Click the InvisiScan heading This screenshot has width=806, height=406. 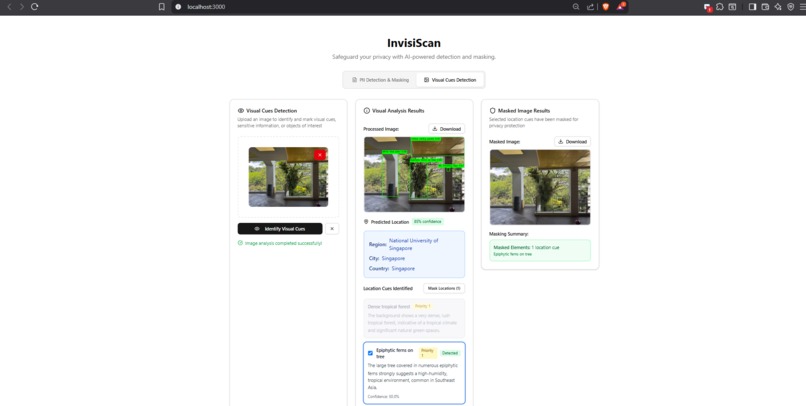click(414, 43)
